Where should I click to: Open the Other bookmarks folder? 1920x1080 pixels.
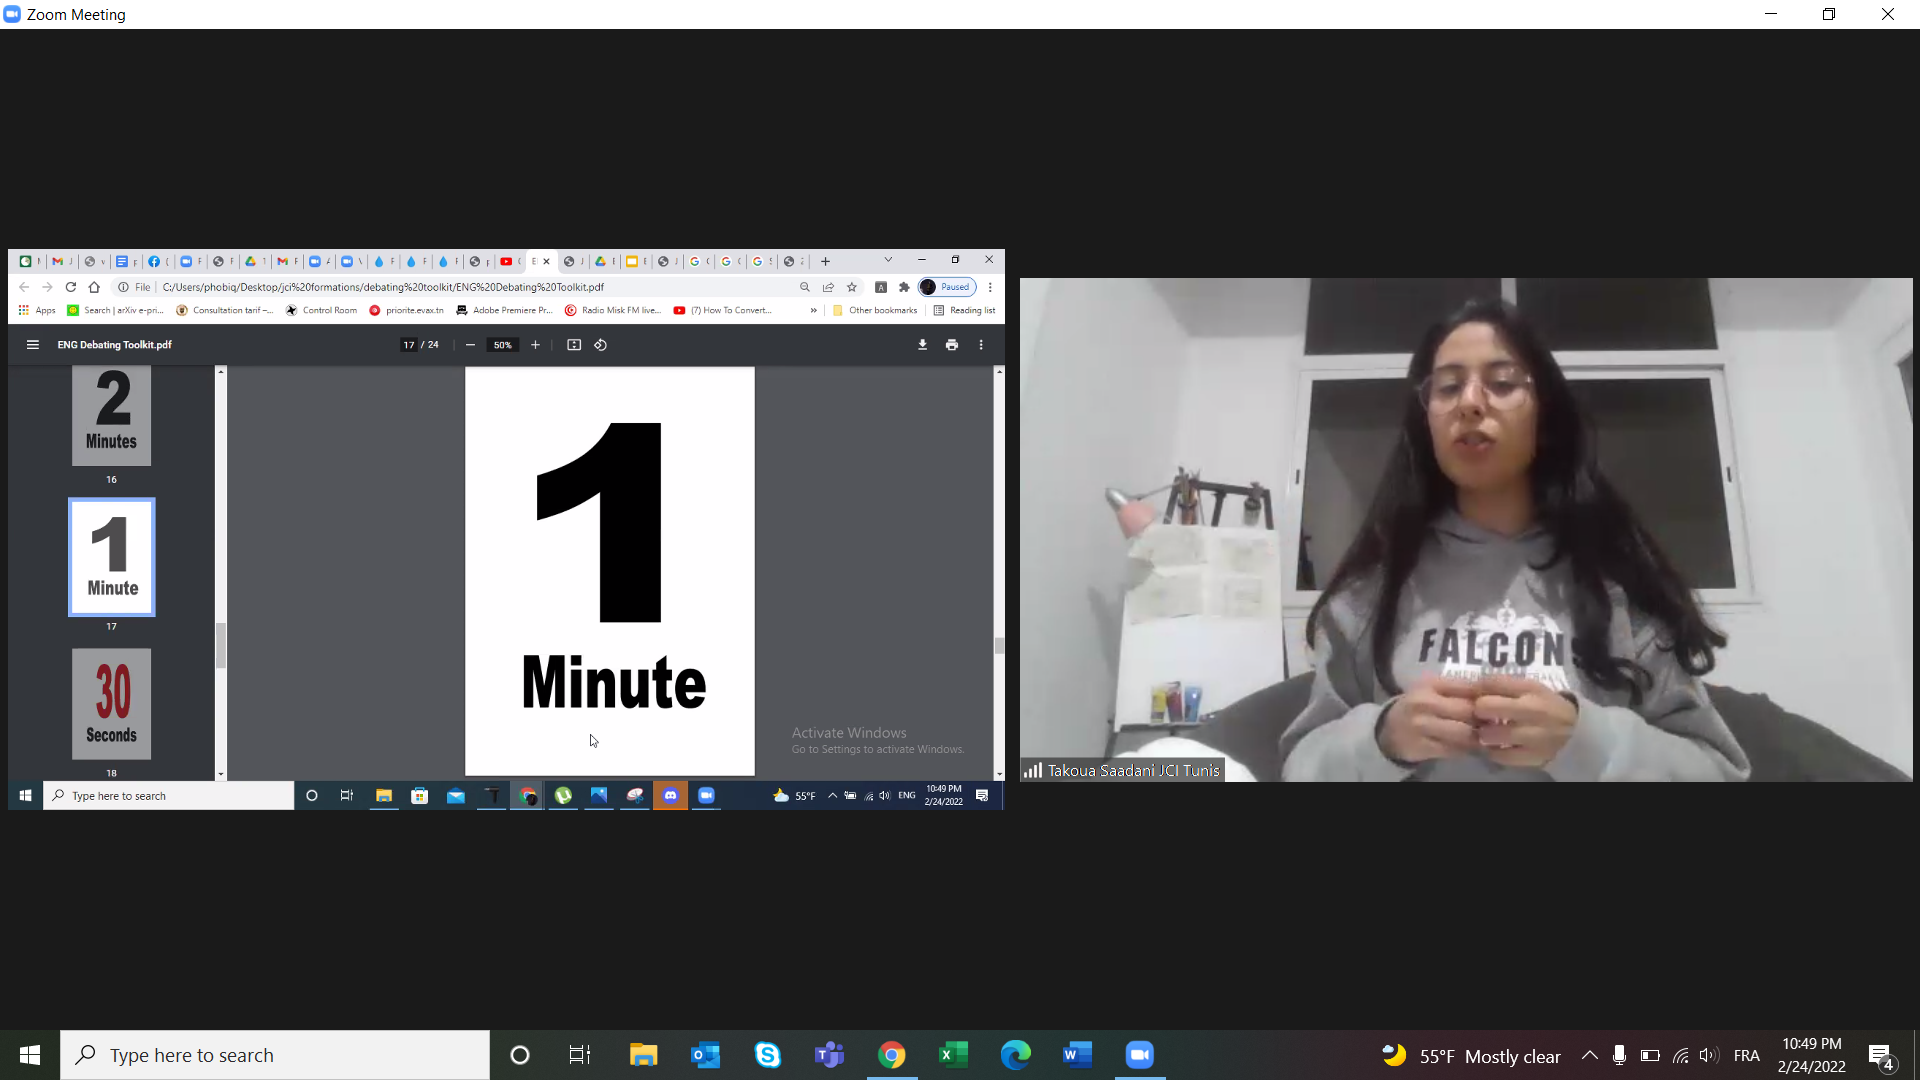pyautogui.click(x=875, y=310)
